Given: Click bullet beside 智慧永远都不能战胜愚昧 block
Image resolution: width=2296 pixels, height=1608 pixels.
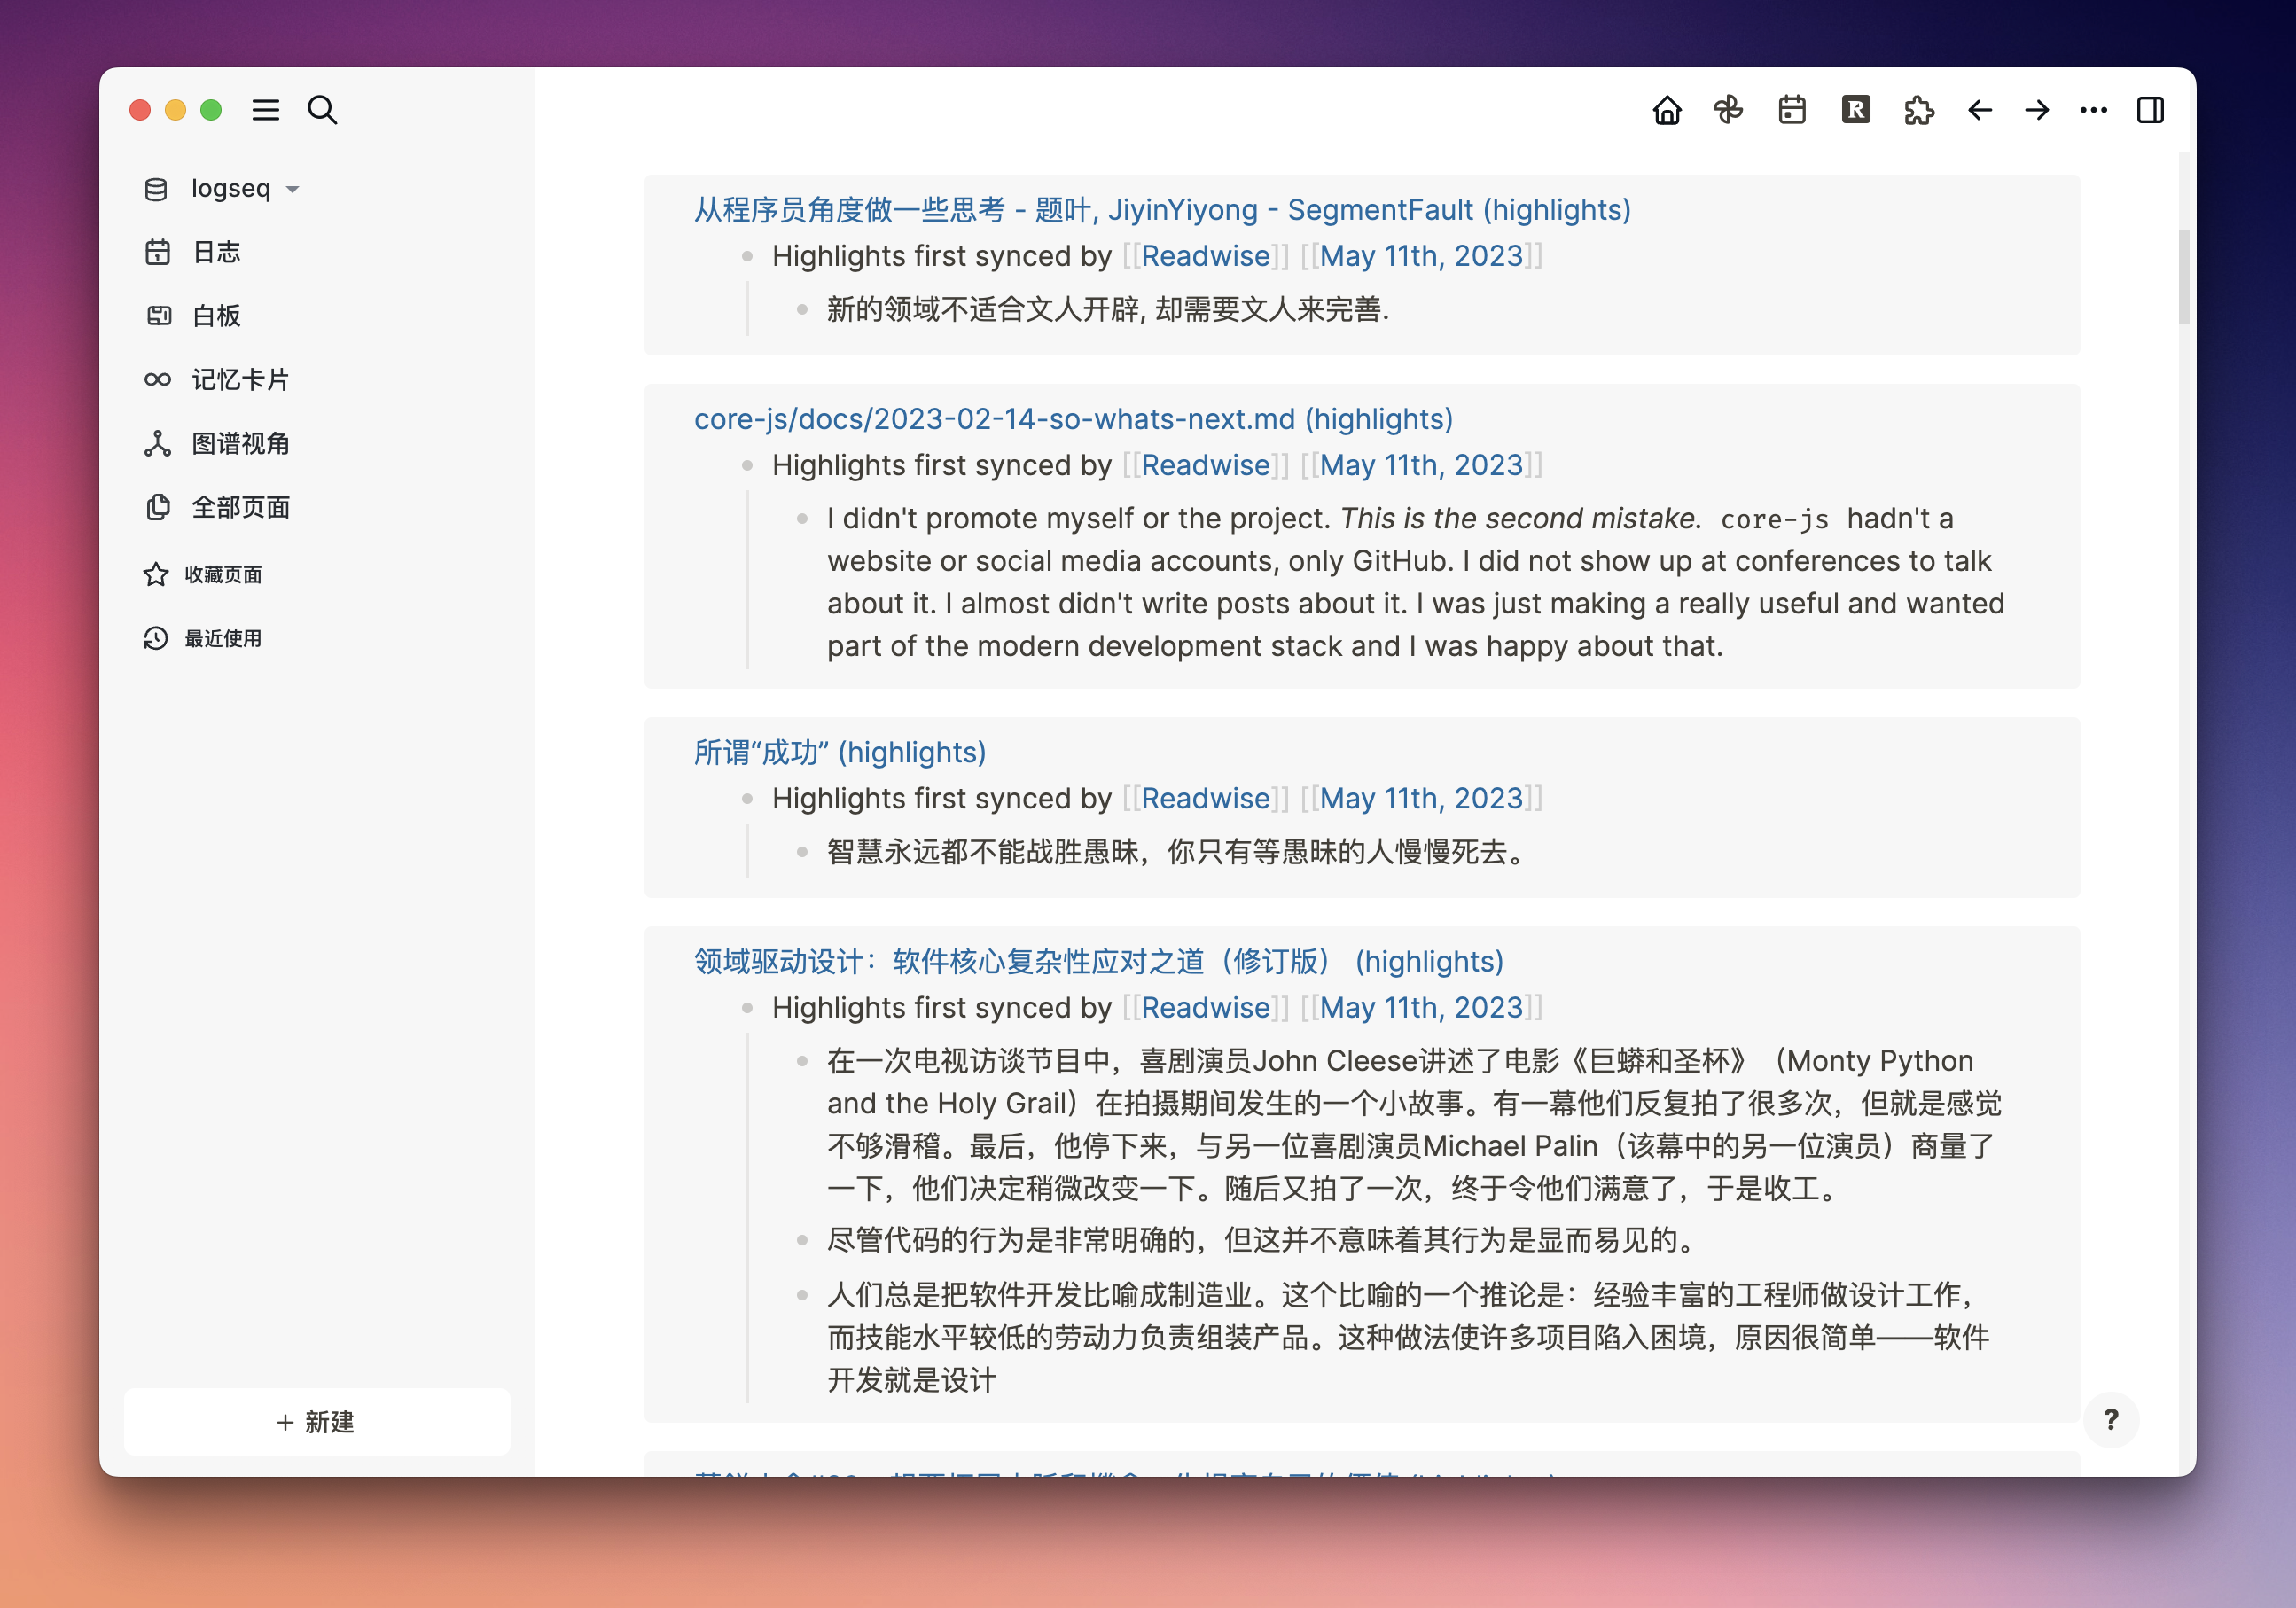Looking at the screenshot, I should (801, 851).
